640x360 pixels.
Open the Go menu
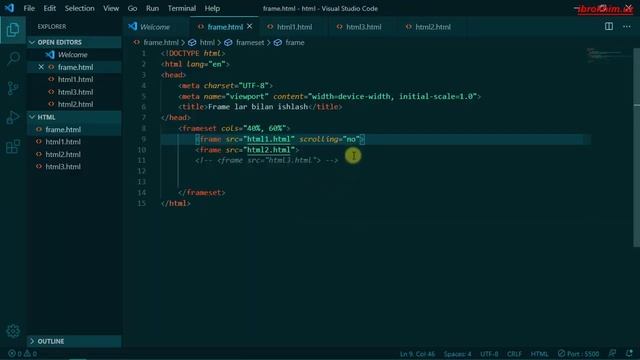(132, 8)
